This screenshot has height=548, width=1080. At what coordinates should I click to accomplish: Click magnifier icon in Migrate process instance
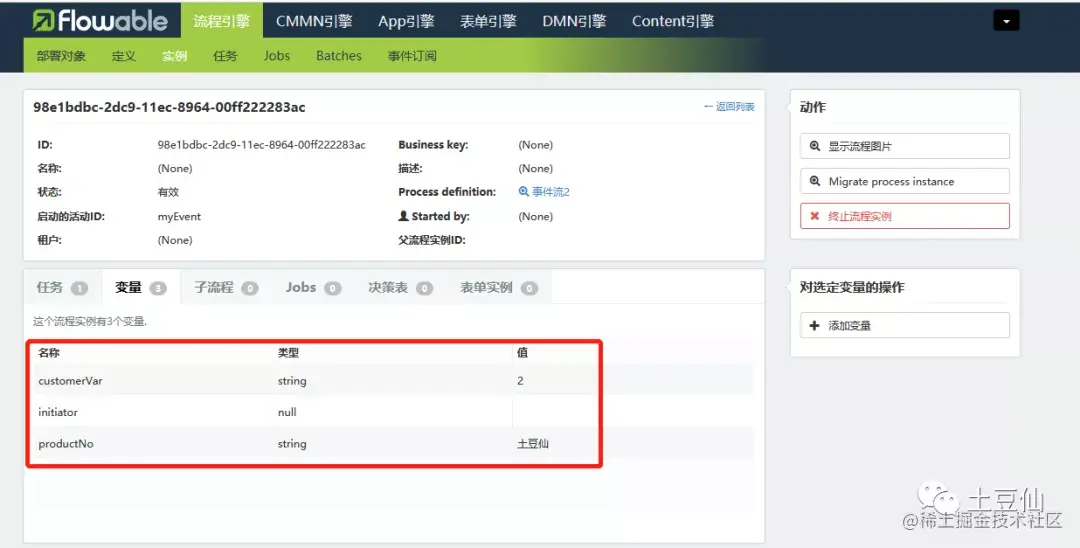click(x=815, y=181)
